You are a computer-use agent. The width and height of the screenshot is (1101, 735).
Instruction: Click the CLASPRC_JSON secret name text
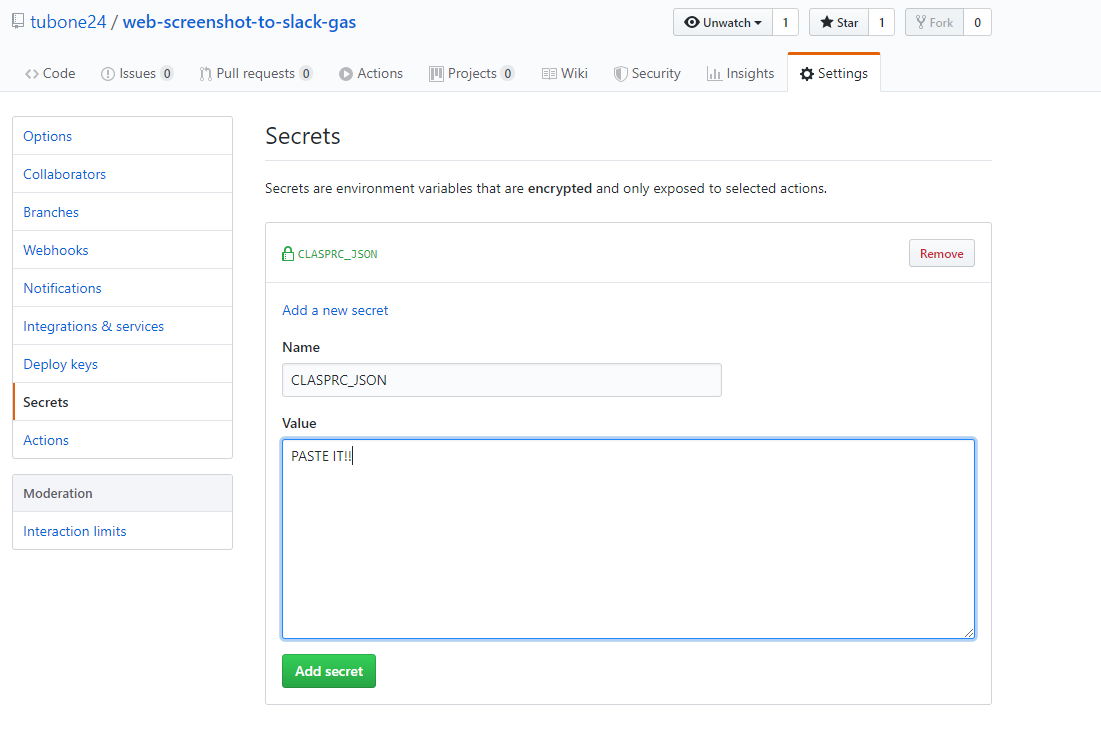pyautogui.click(x=337, y=254)
